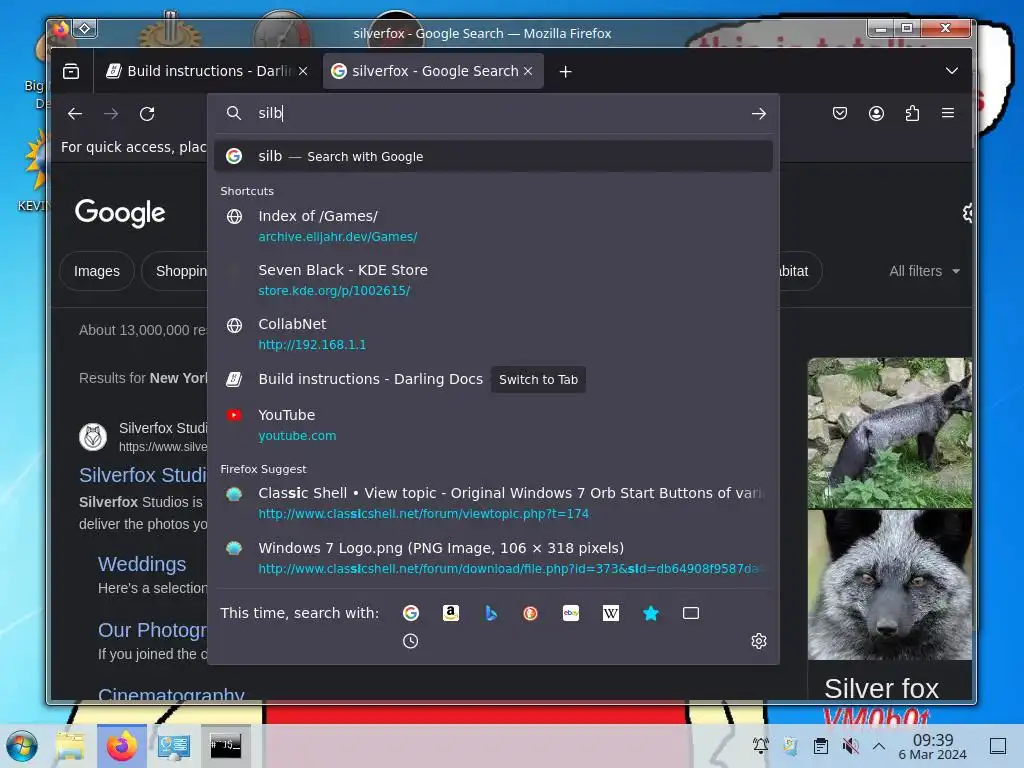Open the Index of /Games/ shortcut
Screen dimensions: 1024x768
point(493,226)
